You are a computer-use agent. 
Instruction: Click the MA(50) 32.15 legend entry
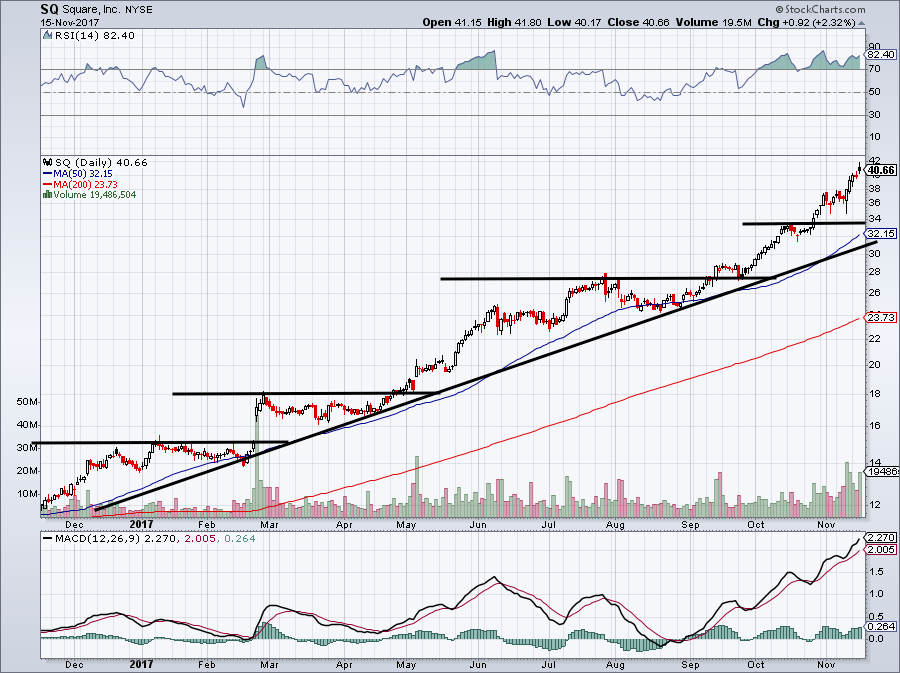[x=77, y=173]
